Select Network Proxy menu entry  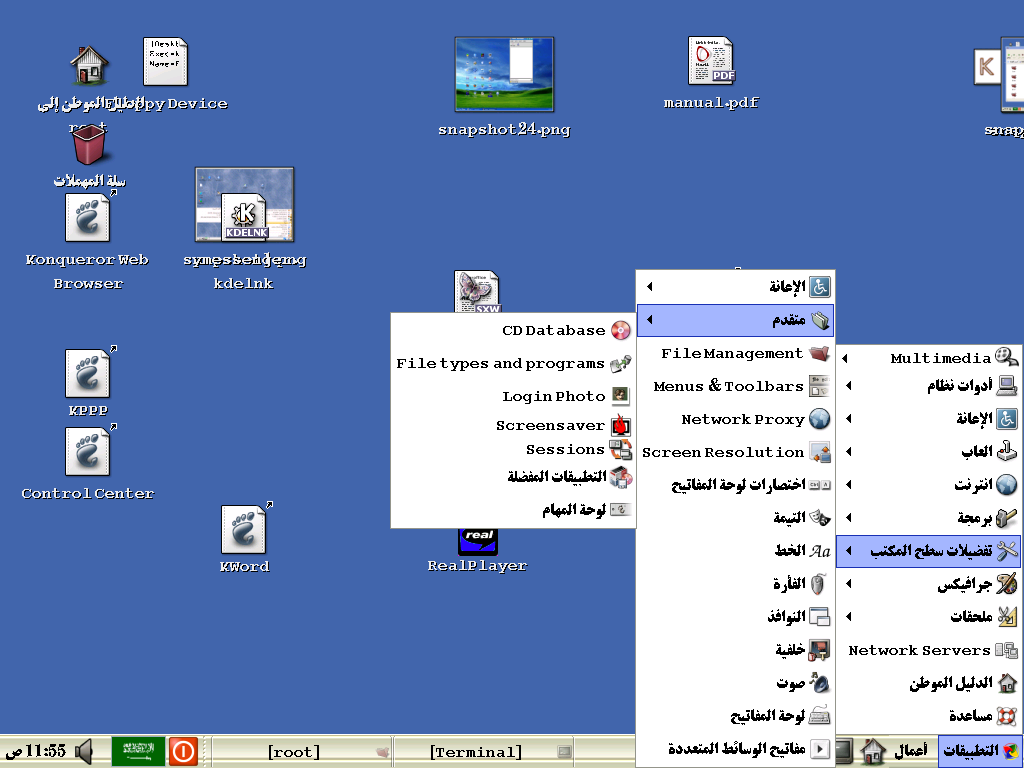(735, 419)
